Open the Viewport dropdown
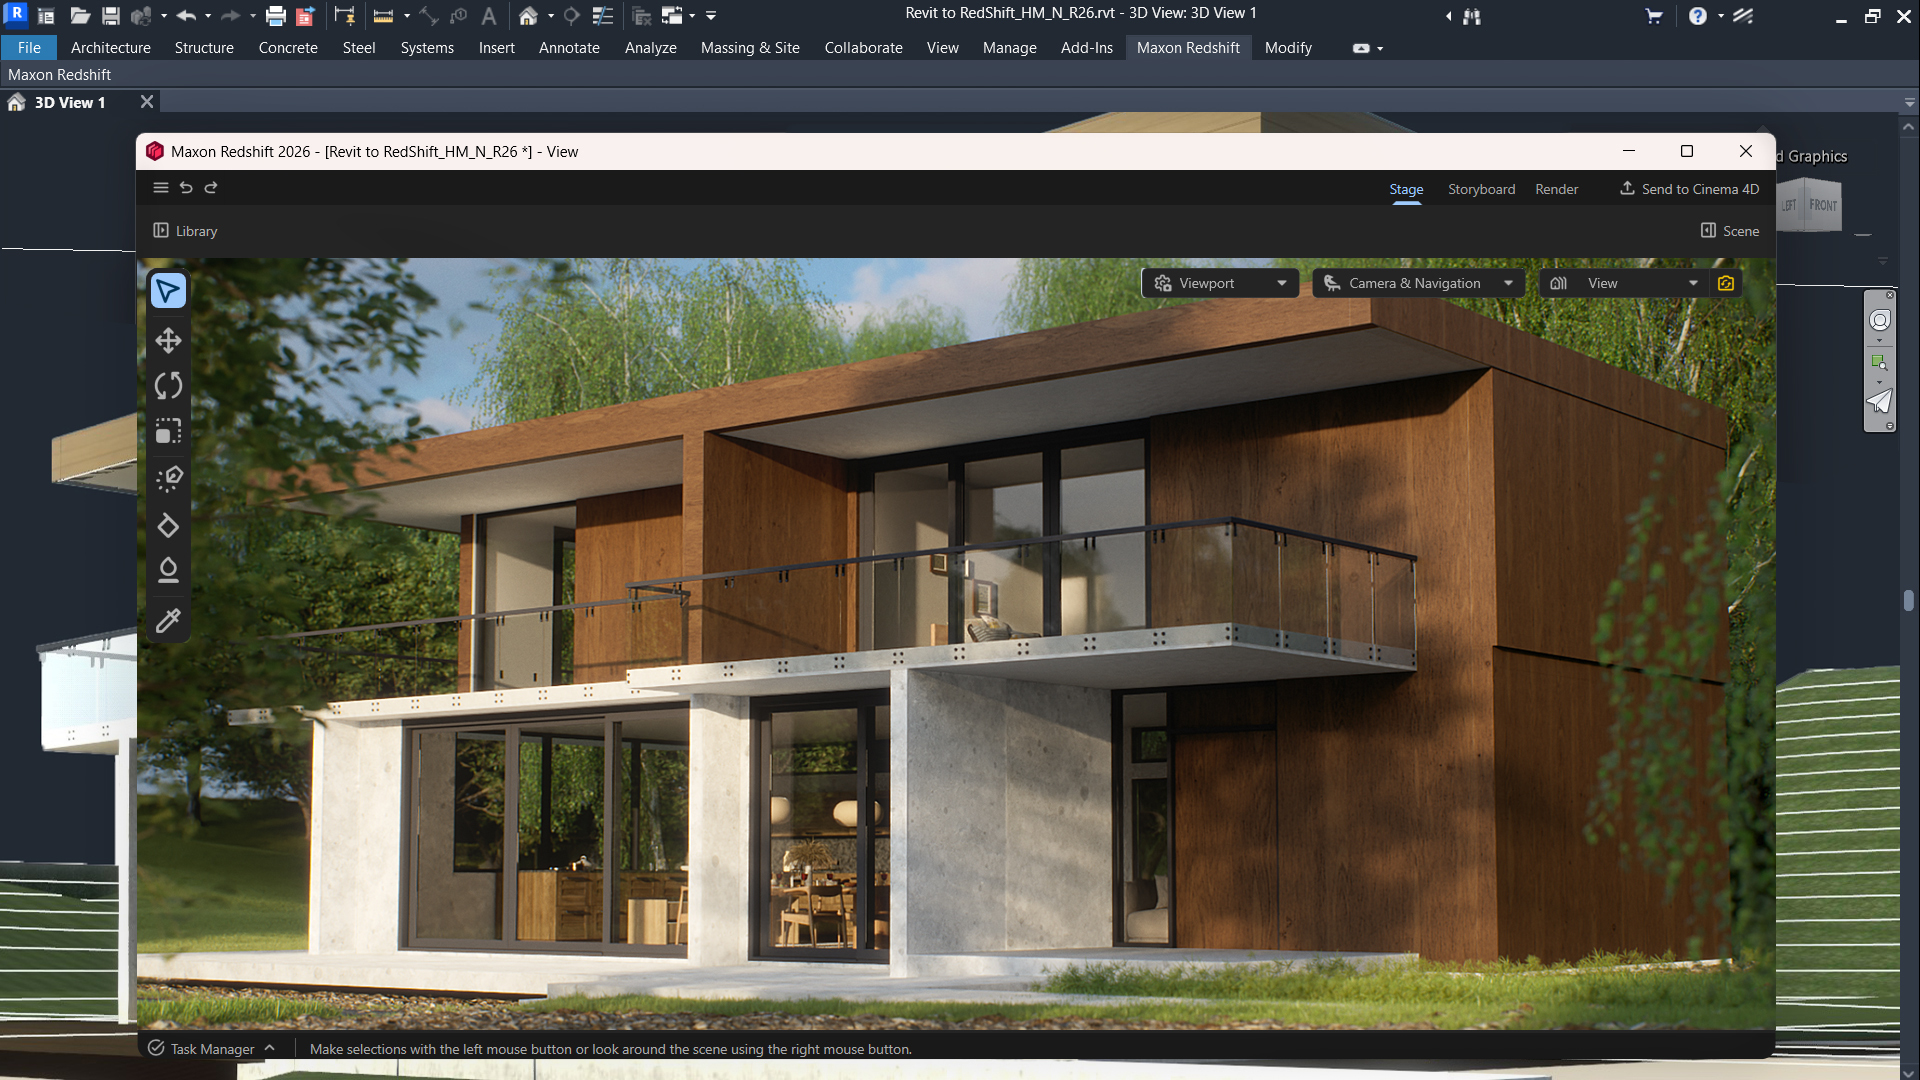Viewport: 1920px width, 1080px height. pyautogui.click(x=1220, y=283)
